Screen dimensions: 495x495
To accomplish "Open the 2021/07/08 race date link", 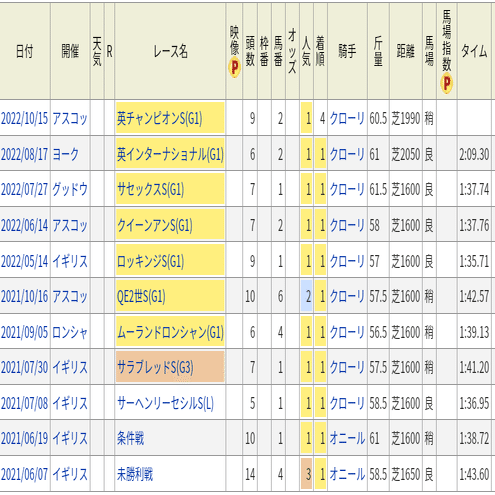I will pos(25,403).
